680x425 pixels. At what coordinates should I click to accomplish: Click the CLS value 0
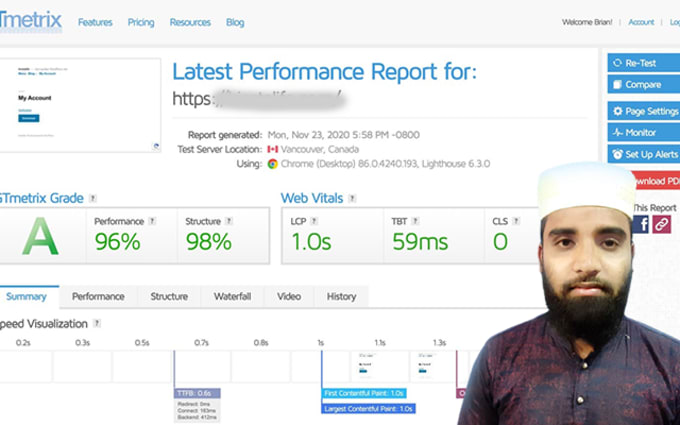(500, 242)
